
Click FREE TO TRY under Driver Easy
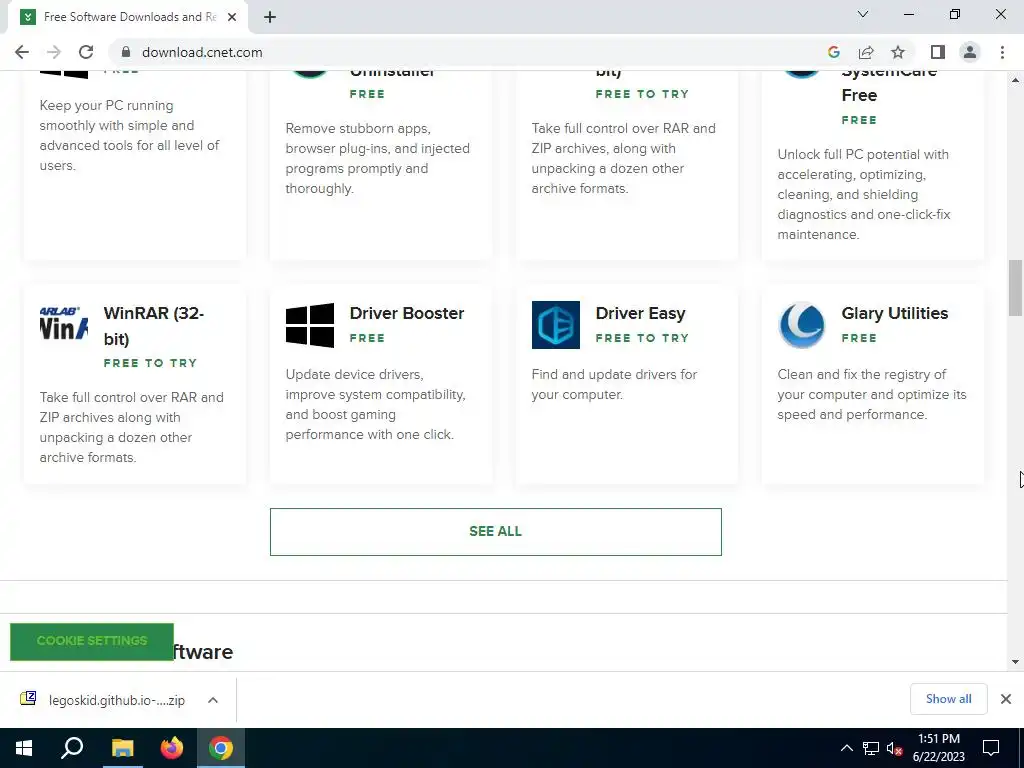642,338
